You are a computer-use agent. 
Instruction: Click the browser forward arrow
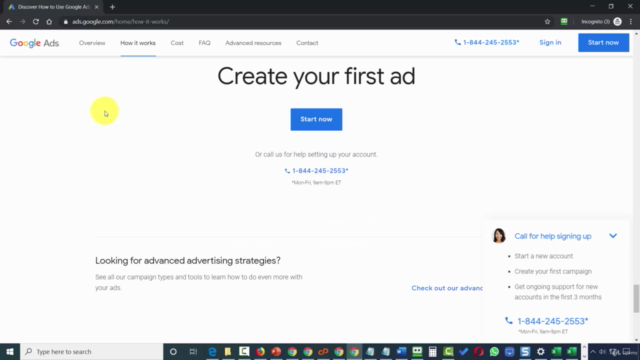[22, 22]
